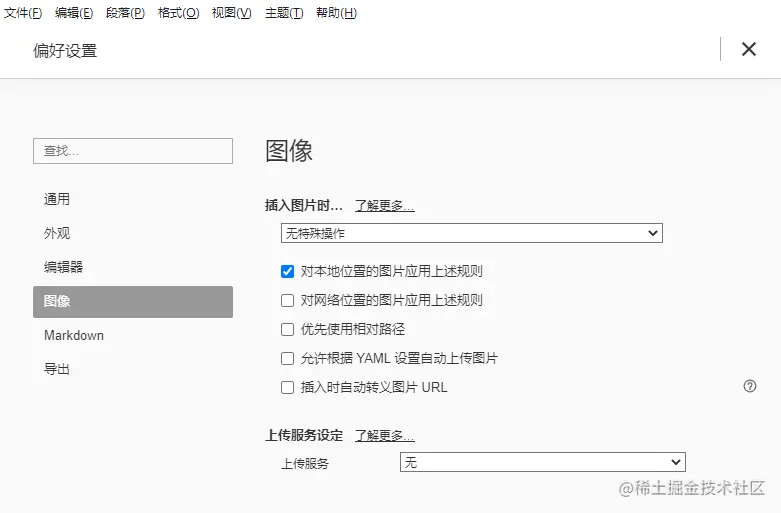The image size is (781, 513).
Task: Open the 无特殊操作 image insert dropdown
Action: pos(472,233)
